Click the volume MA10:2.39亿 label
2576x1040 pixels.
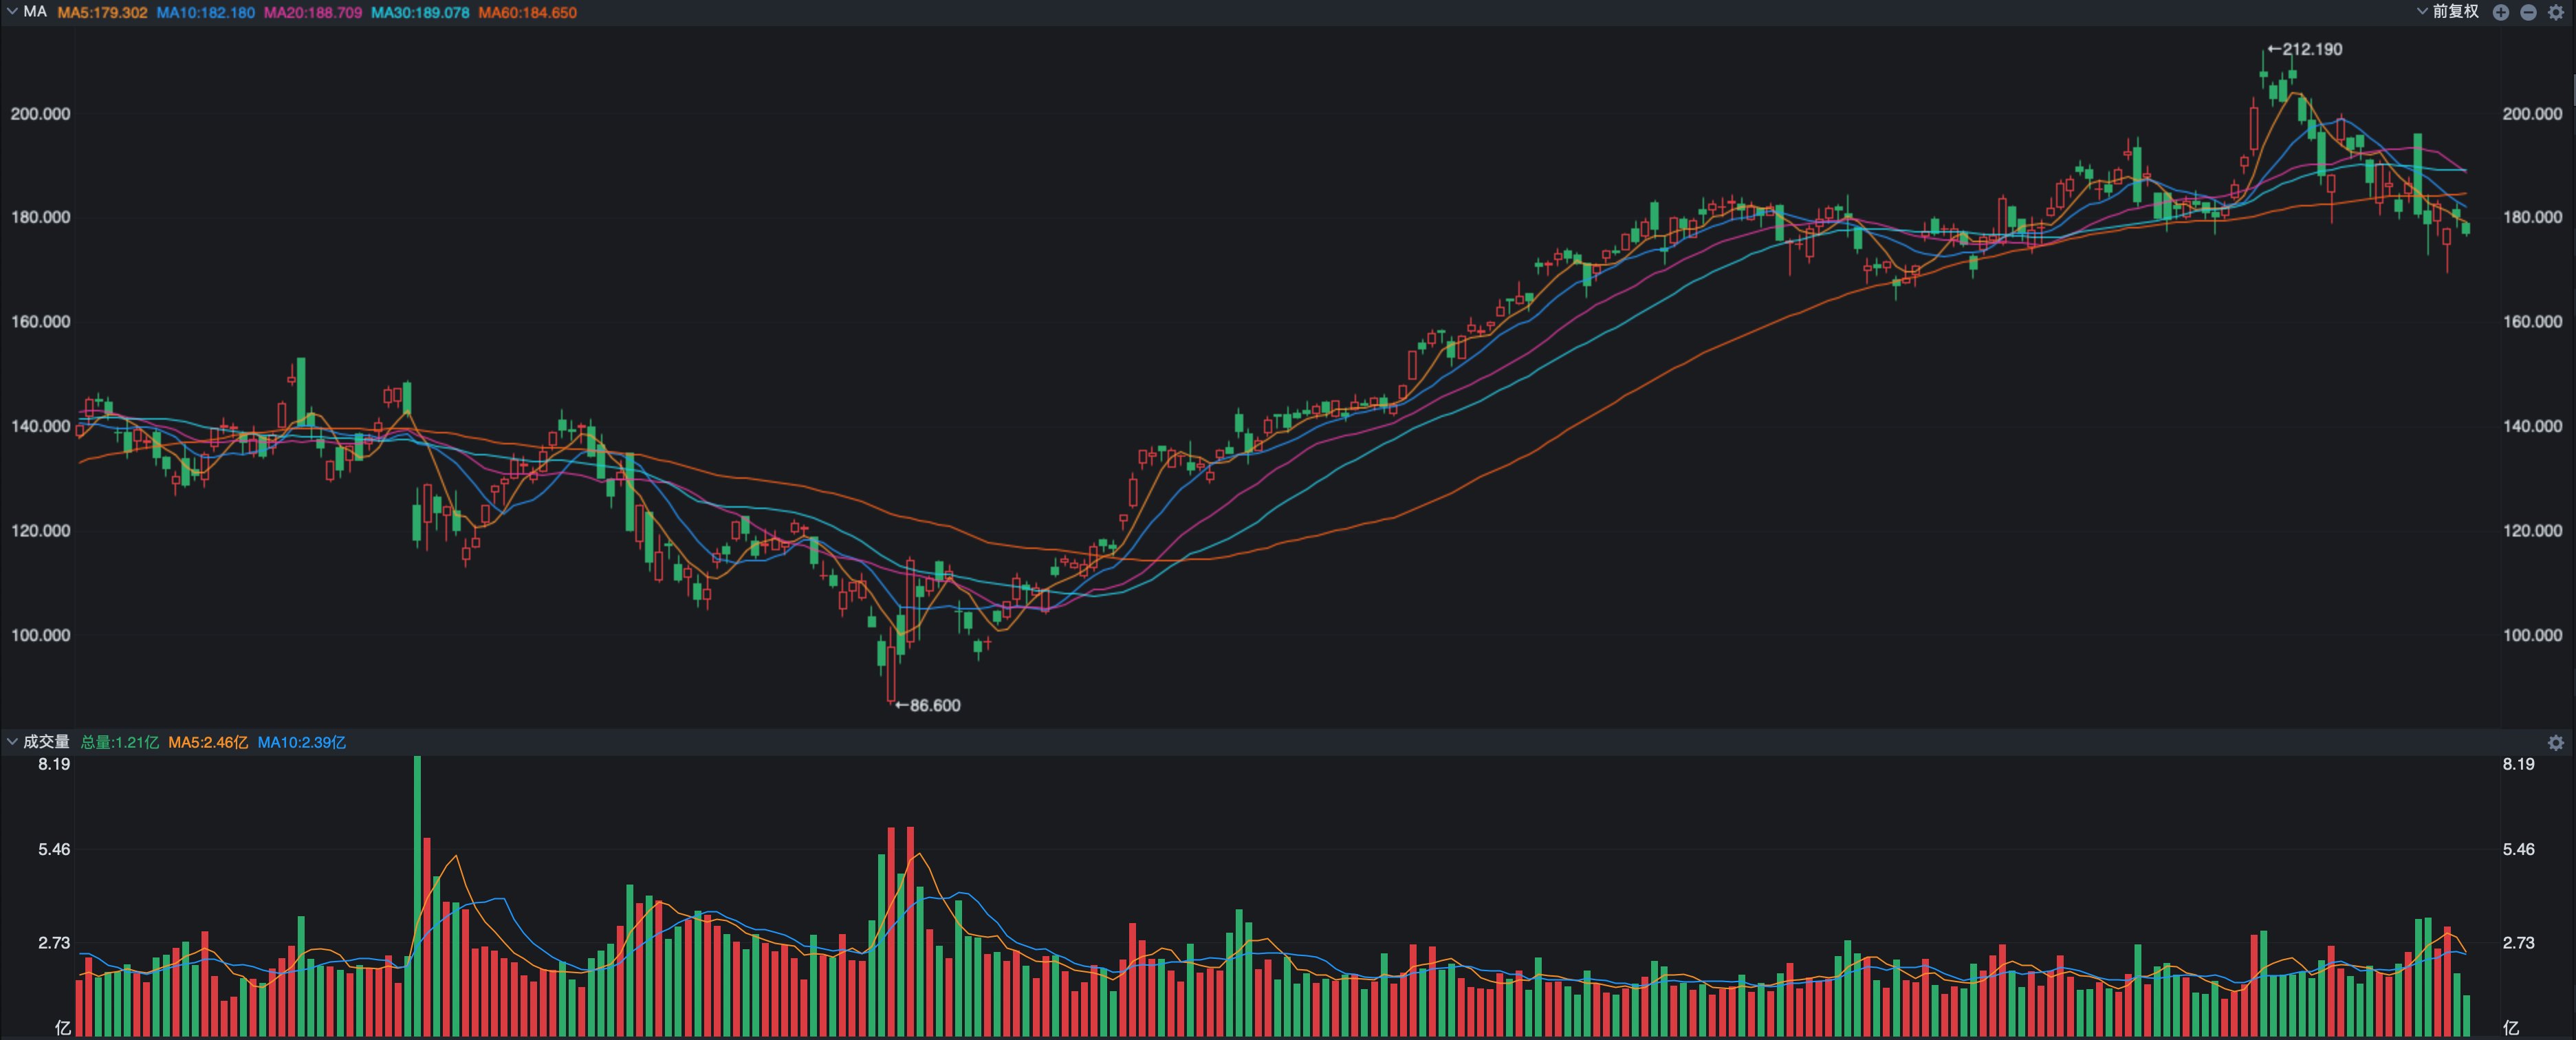click(301, 742)
